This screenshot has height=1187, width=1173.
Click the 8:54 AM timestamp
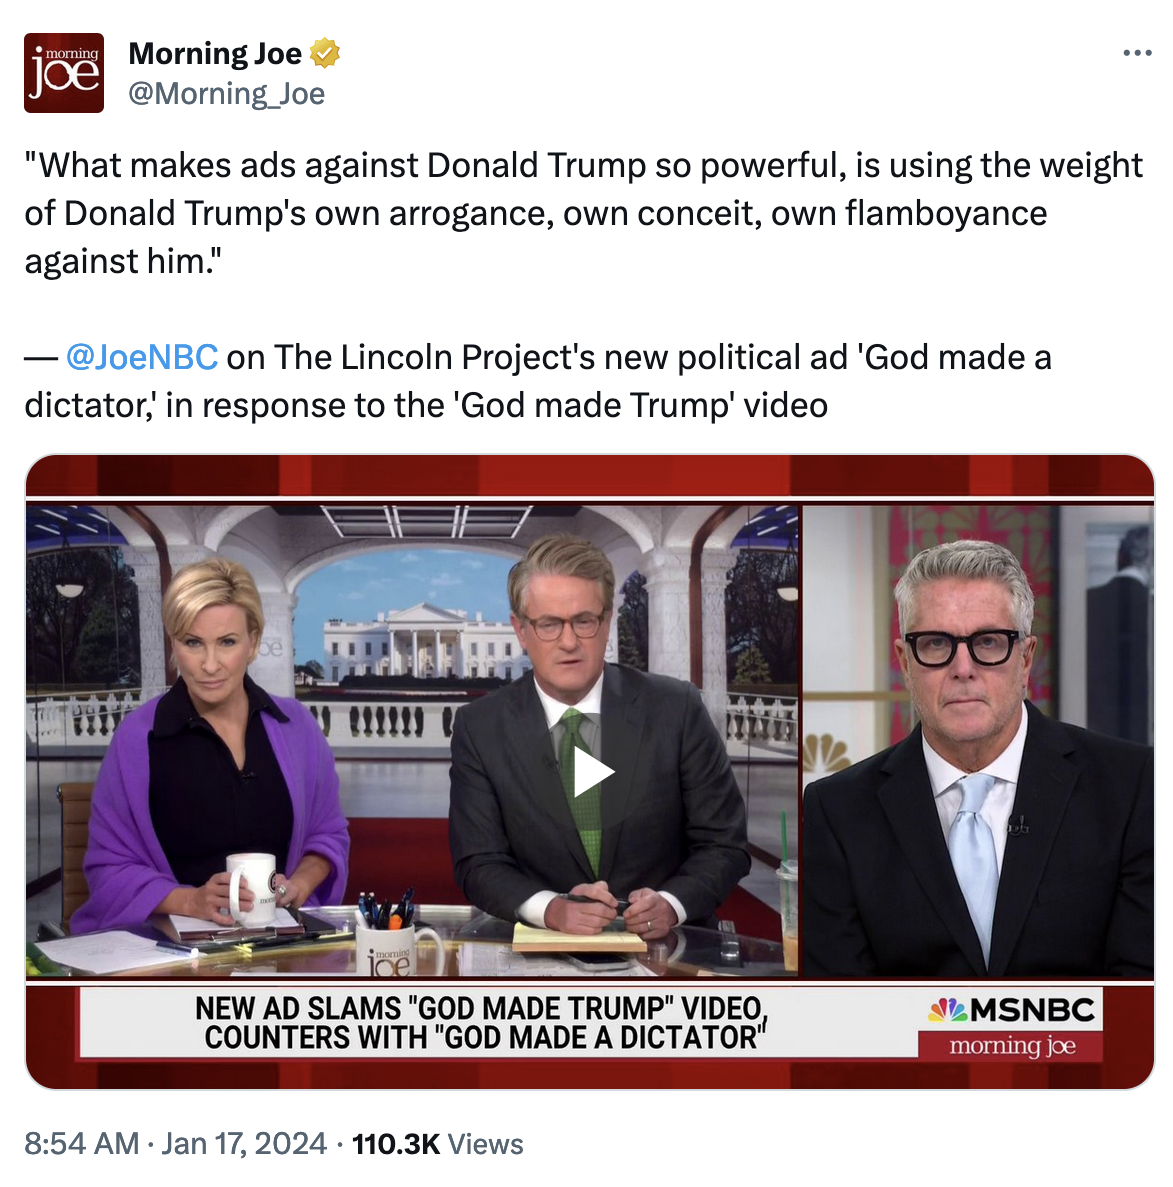(x=82, y=1144)
